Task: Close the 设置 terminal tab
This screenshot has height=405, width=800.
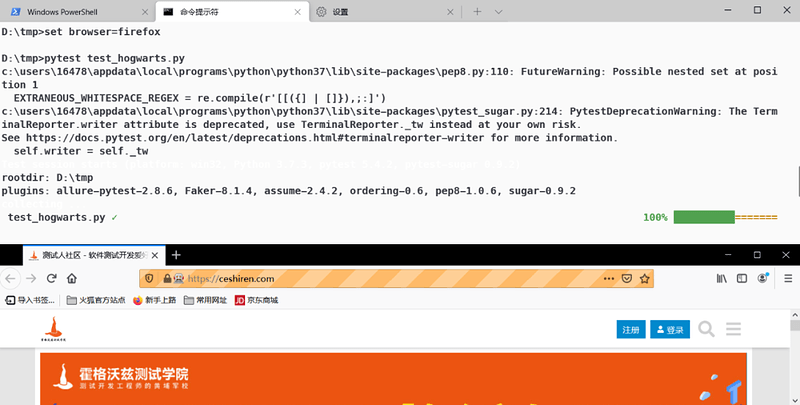Action: [450, 12]
